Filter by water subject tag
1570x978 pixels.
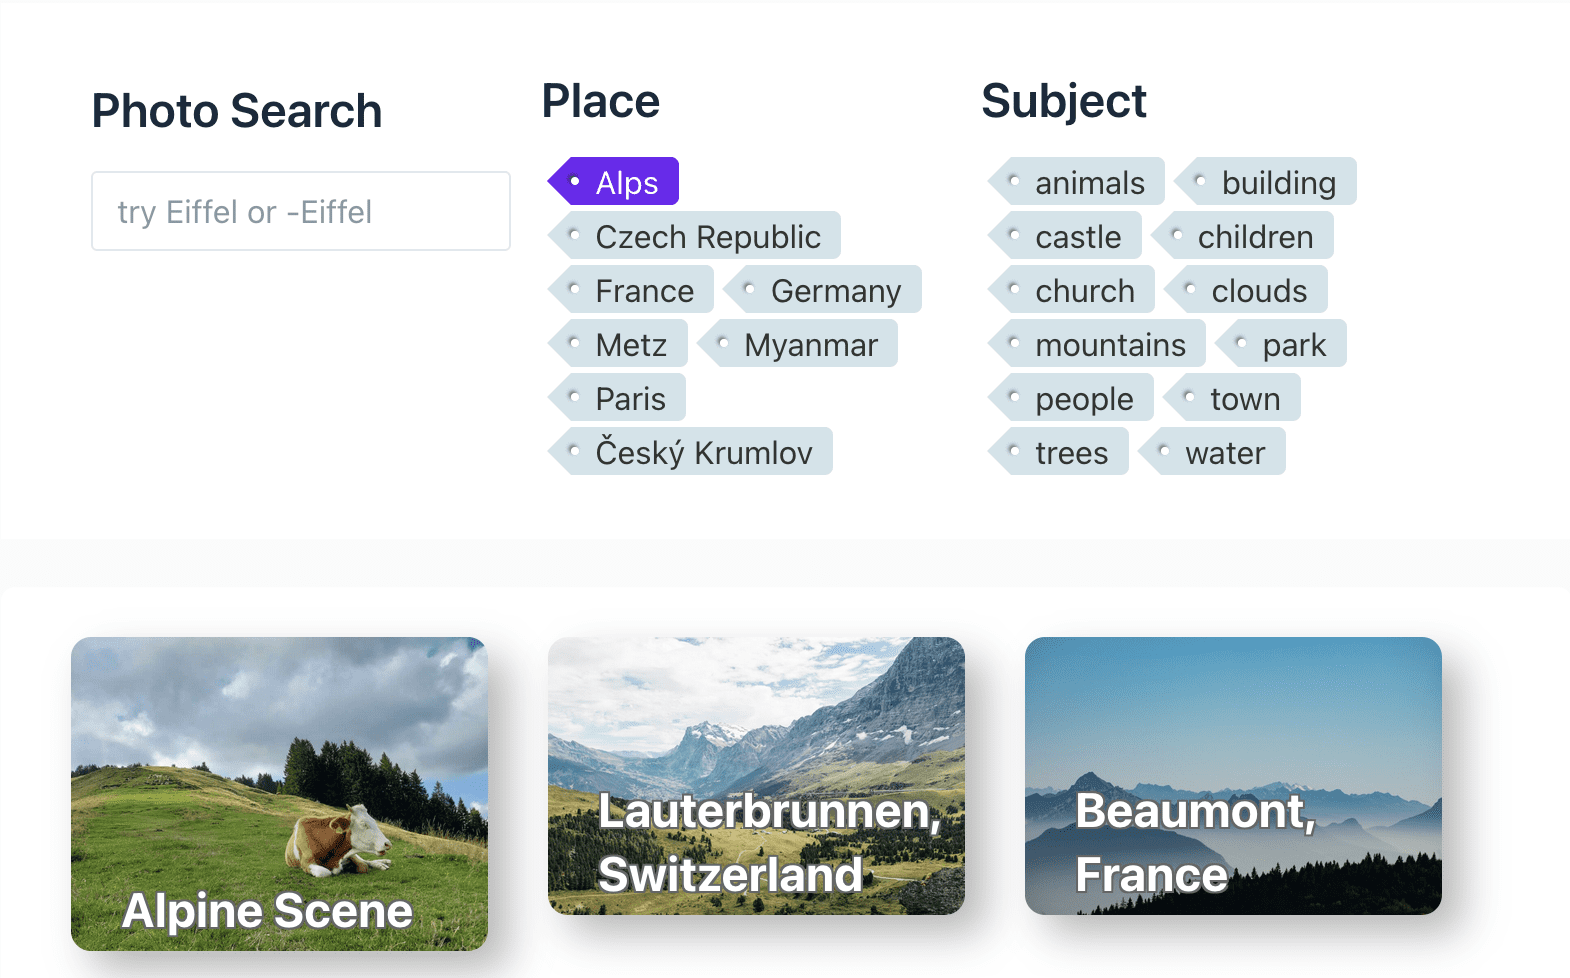click(x=1212, y=452)
